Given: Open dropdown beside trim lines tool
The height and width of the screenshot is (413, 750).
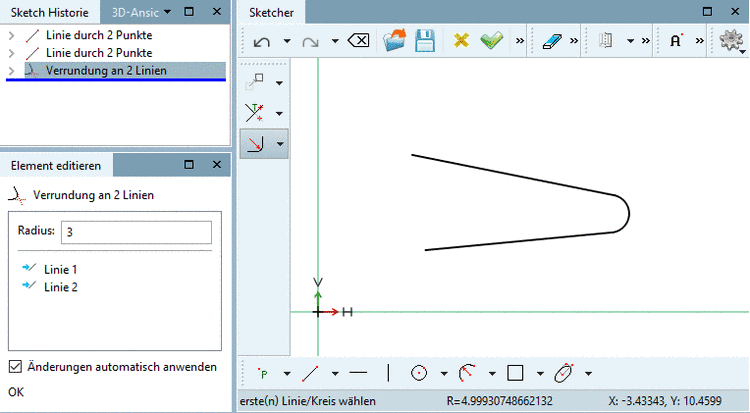Looking at the screenshot, I should (279, 114).
